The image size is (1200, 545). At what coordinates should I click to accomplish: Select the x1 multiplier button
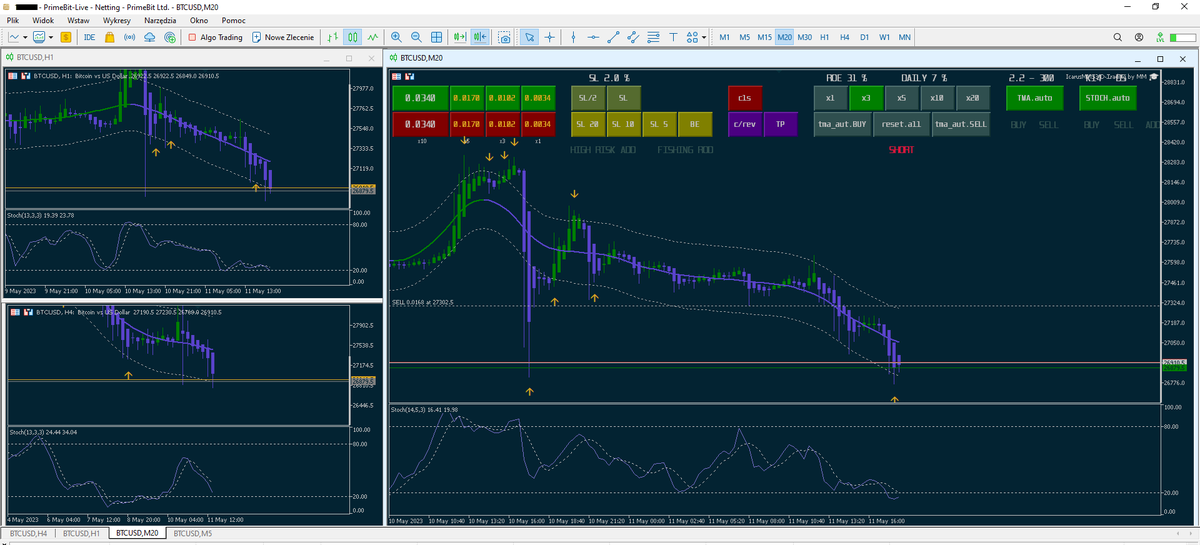[x=830, y=98]
